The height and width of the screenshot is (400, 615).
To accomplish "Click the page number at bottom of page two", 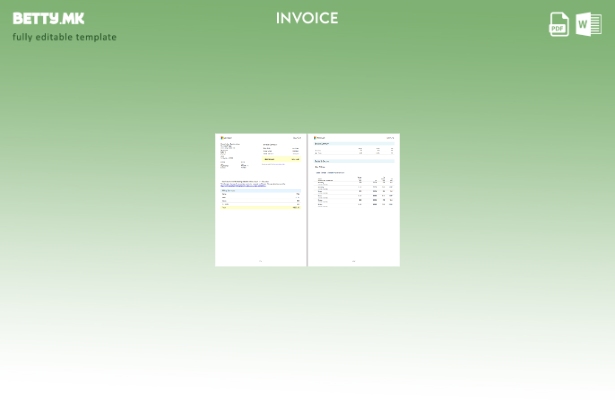I will pos(354,261).
